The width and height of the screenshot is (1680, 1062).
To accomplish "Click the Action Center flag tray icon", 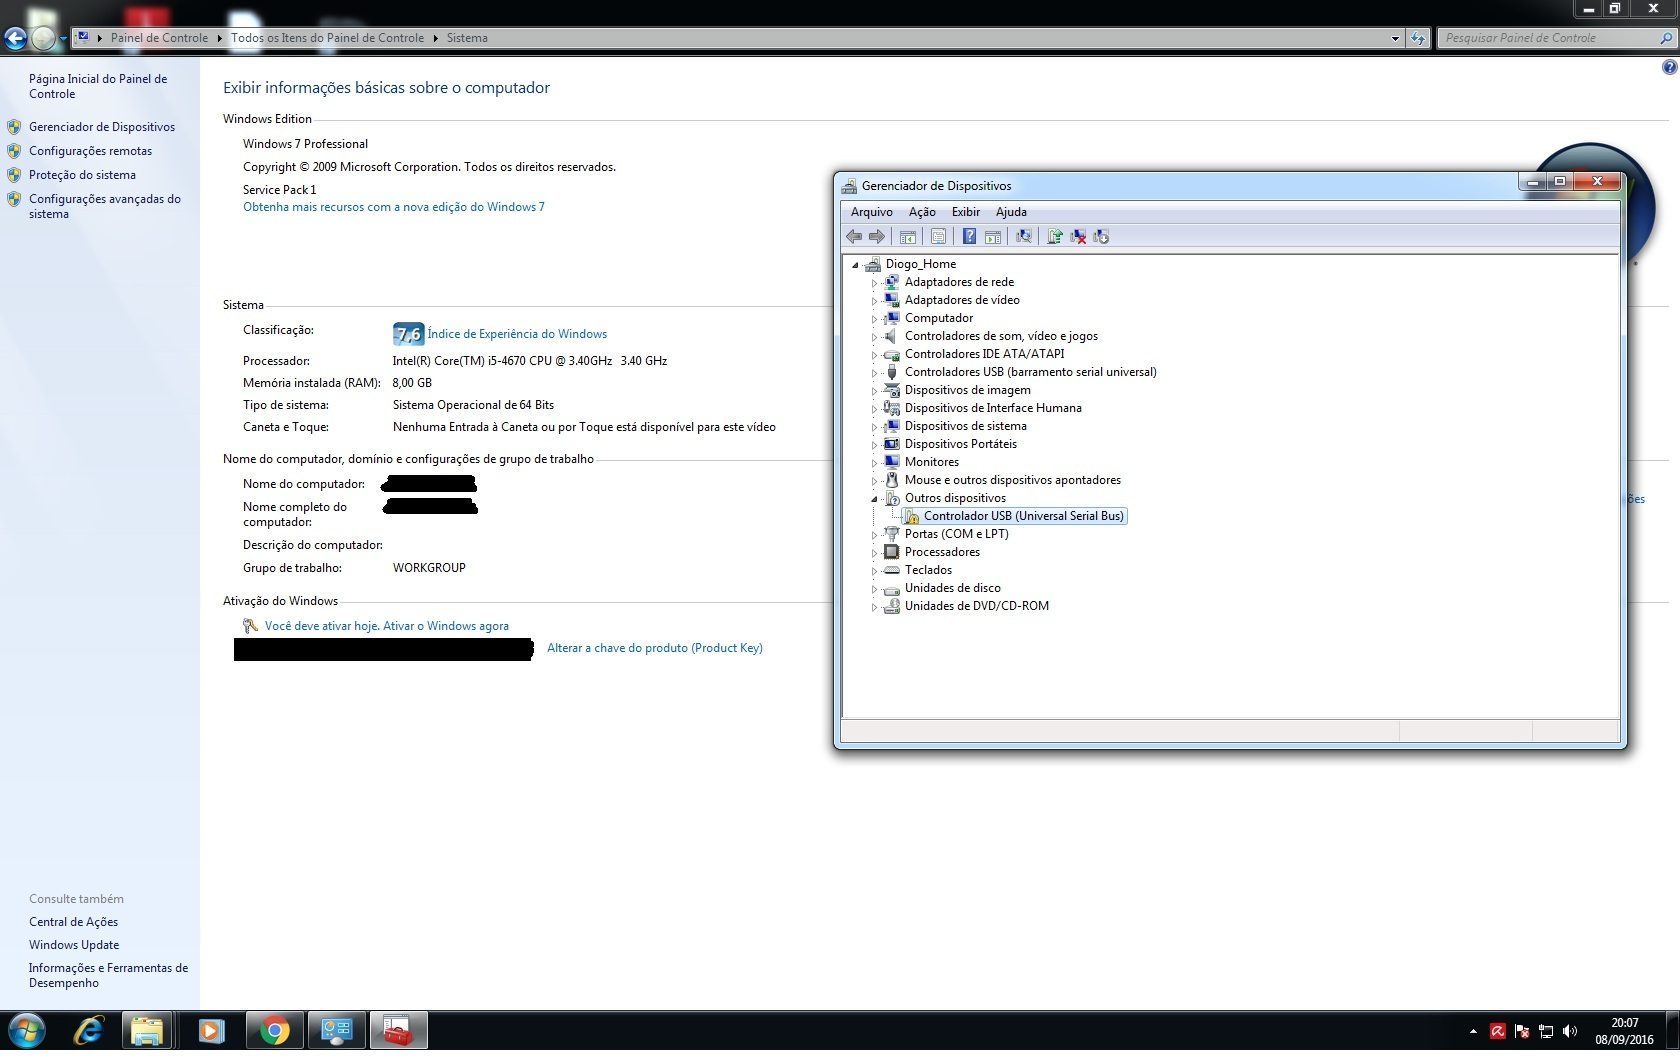I will pos(1521,1031).
